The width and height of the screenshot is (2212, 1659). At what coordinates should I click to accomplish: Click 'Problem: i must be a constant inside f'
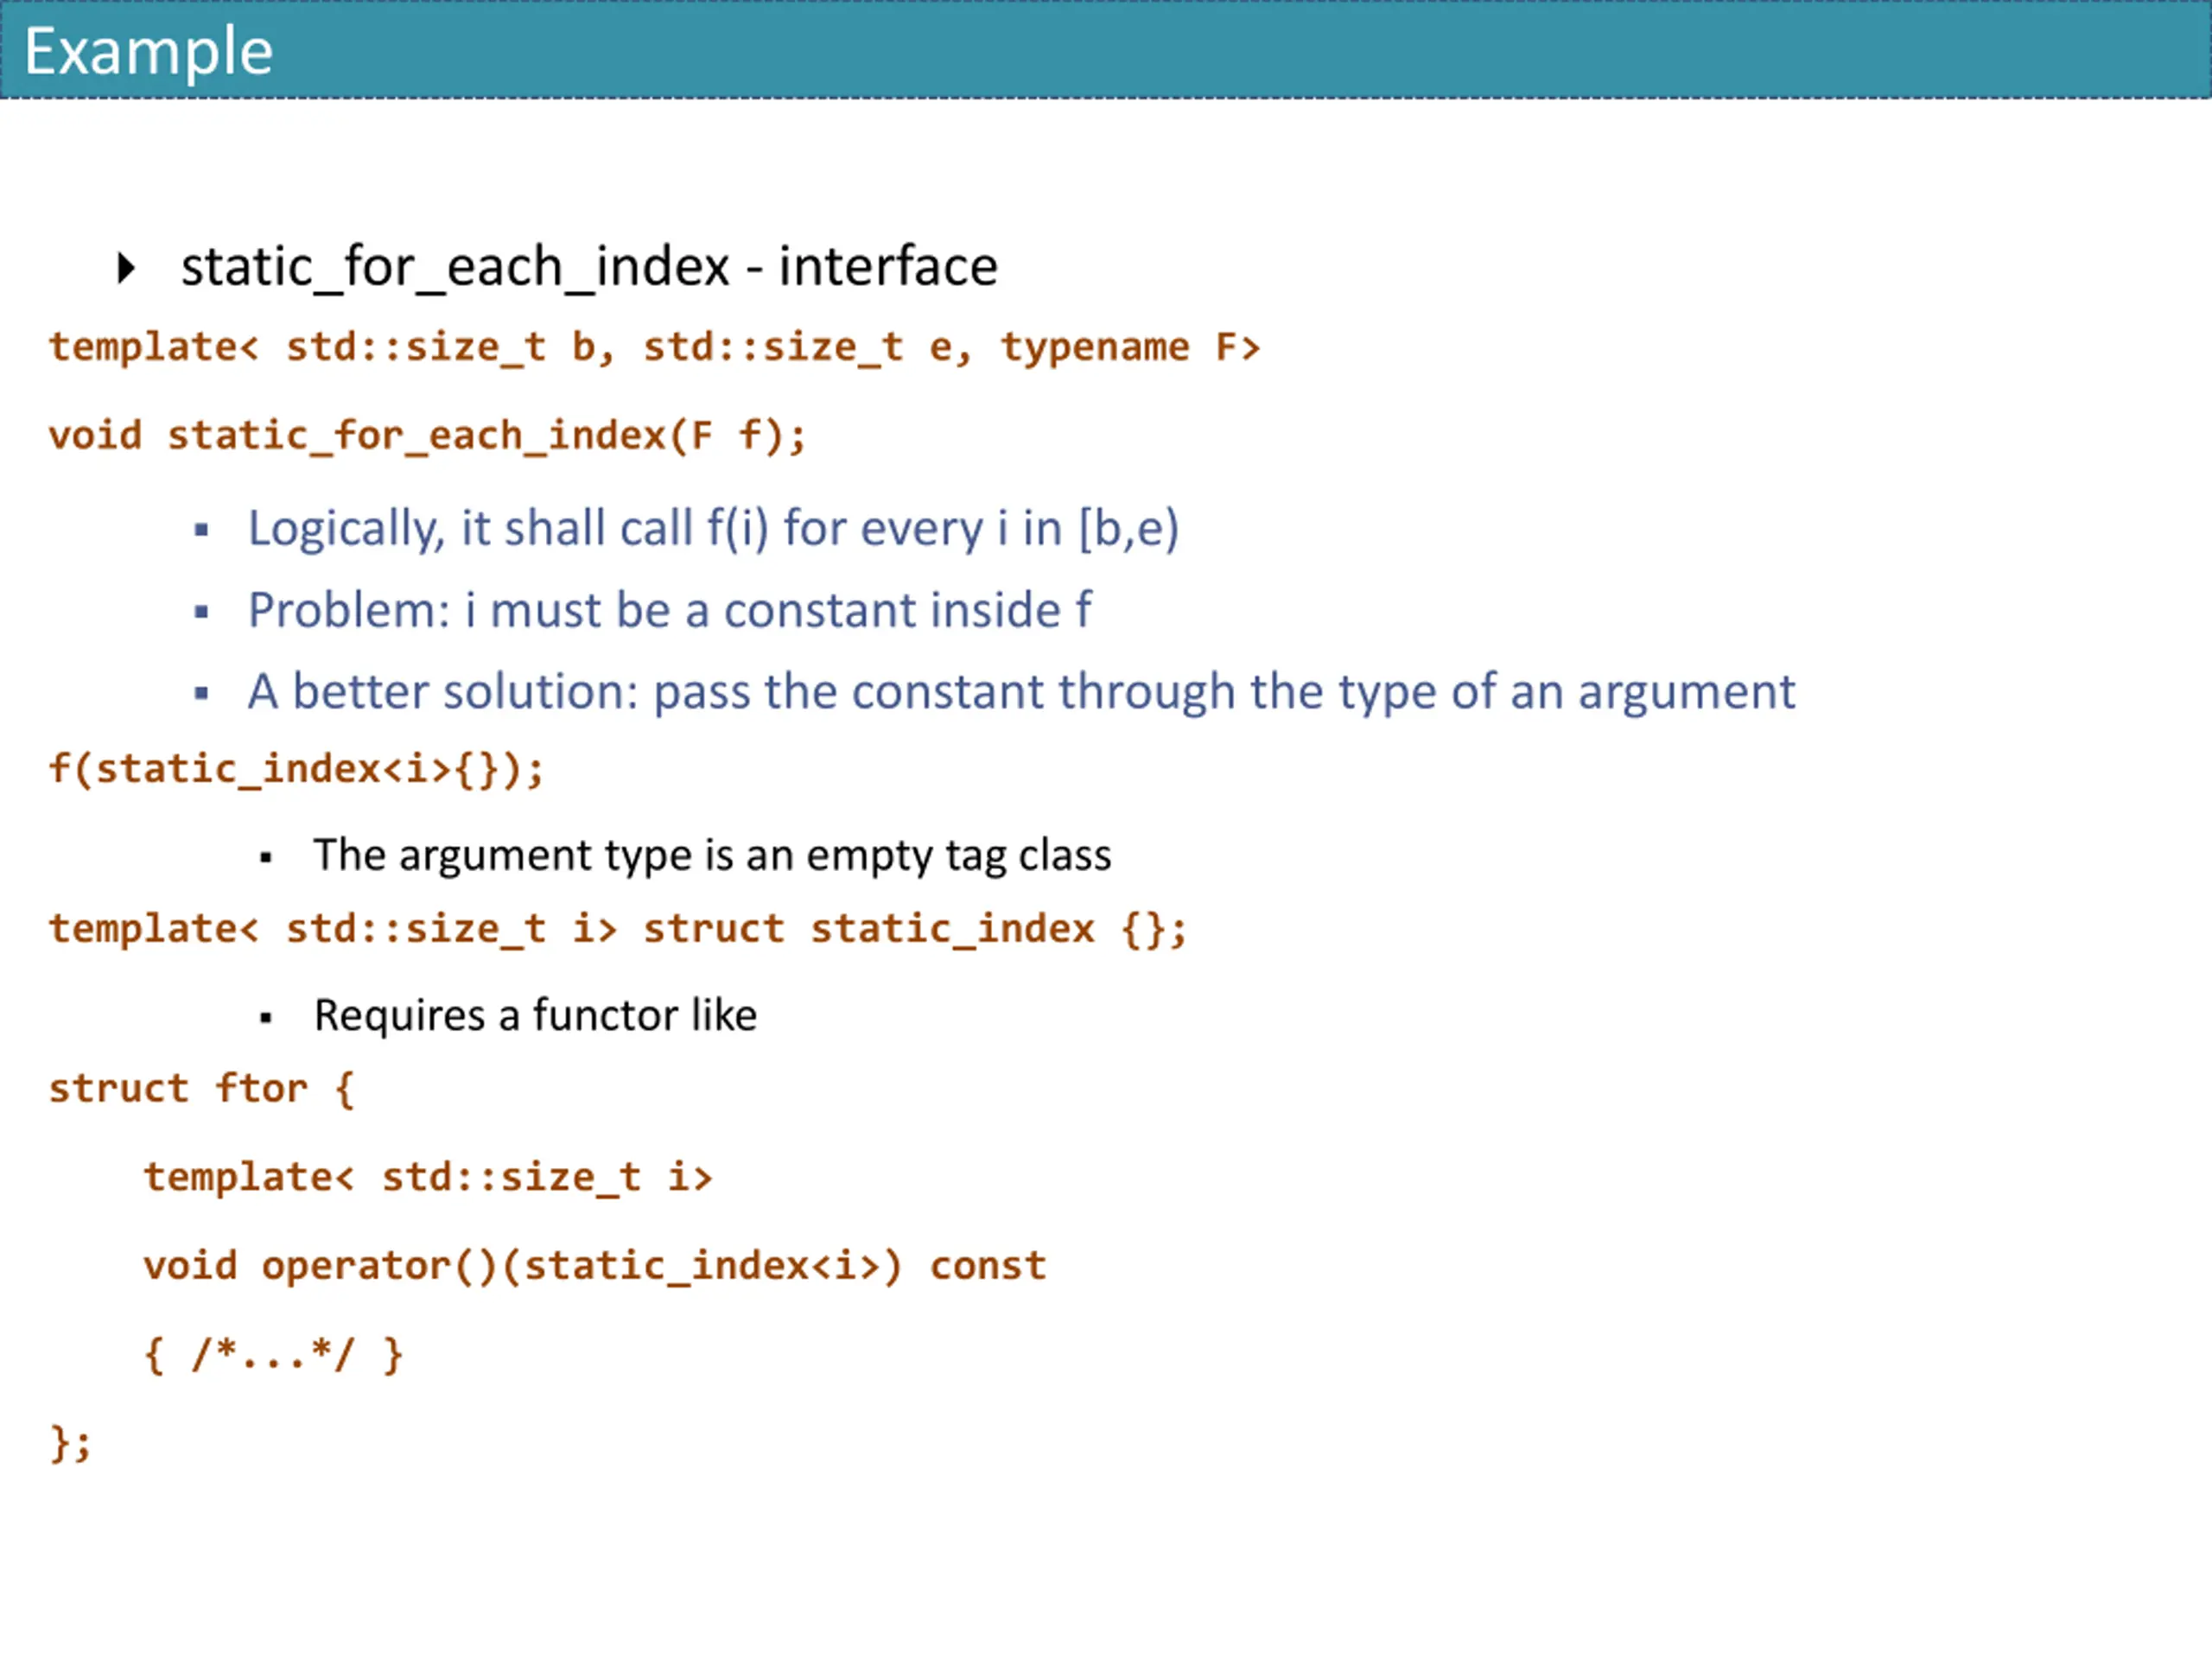[670, 610]
